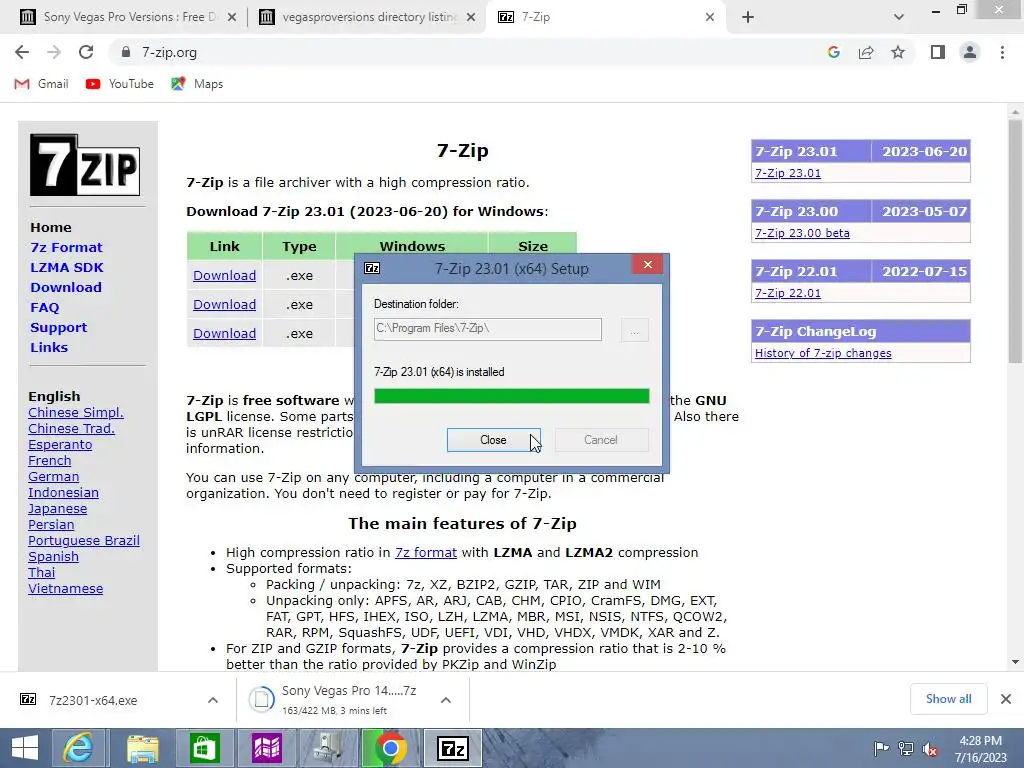Click Close in the 7-Zip Setup dialog

coord(494,440)
